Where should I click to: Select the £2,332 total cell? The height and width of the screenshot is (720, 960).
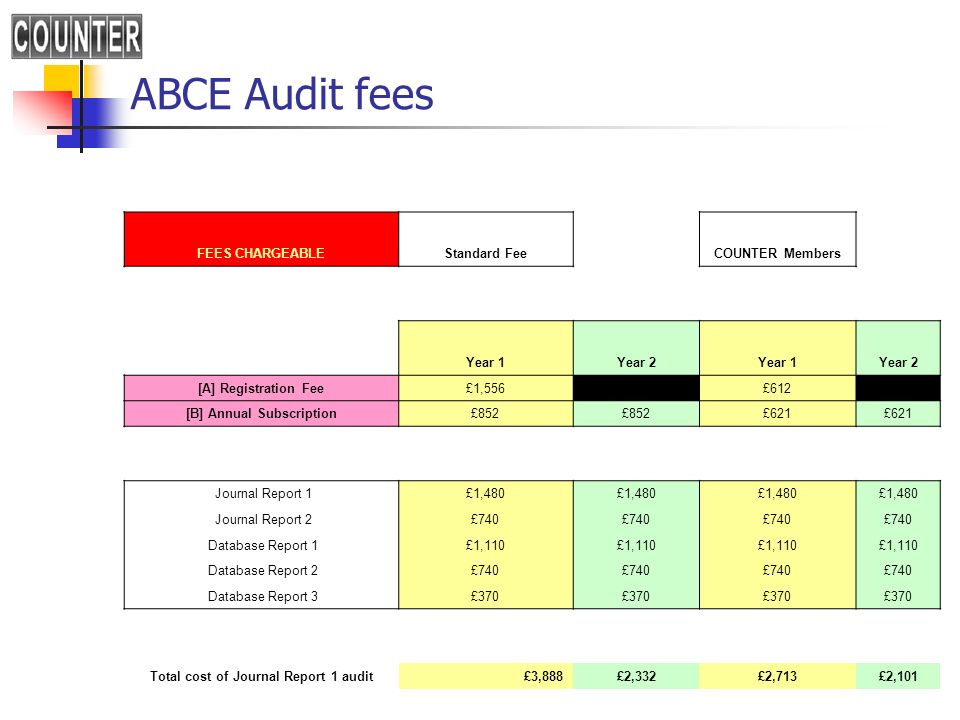tap(636, 677)
